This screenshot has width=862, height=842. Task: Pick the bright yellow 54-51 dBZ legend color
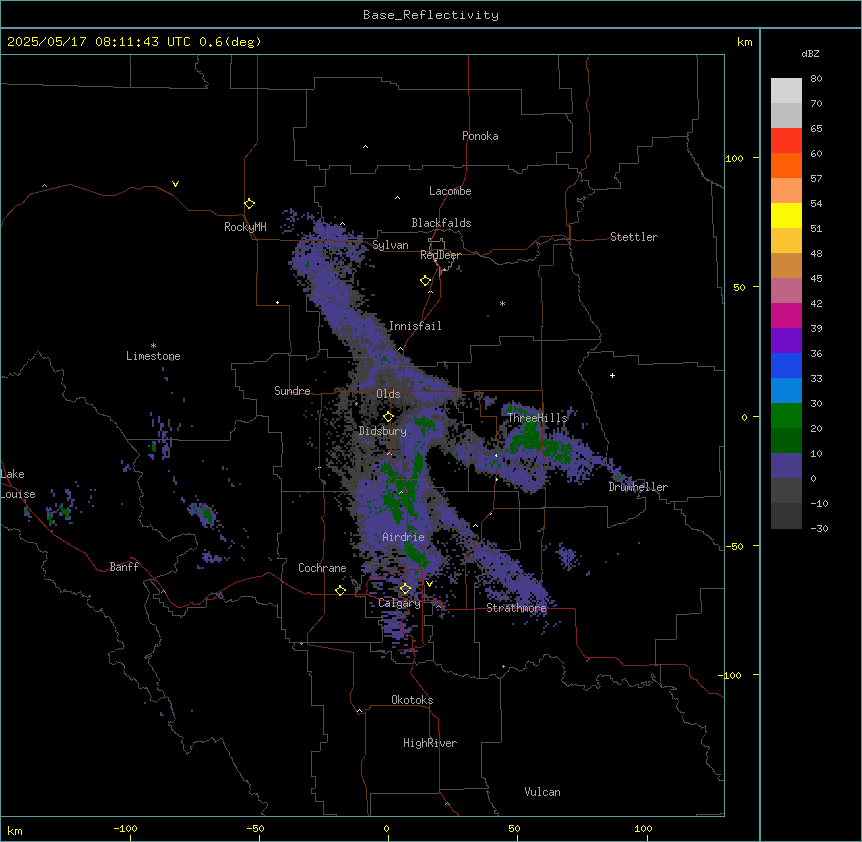[x=786, y=215]
